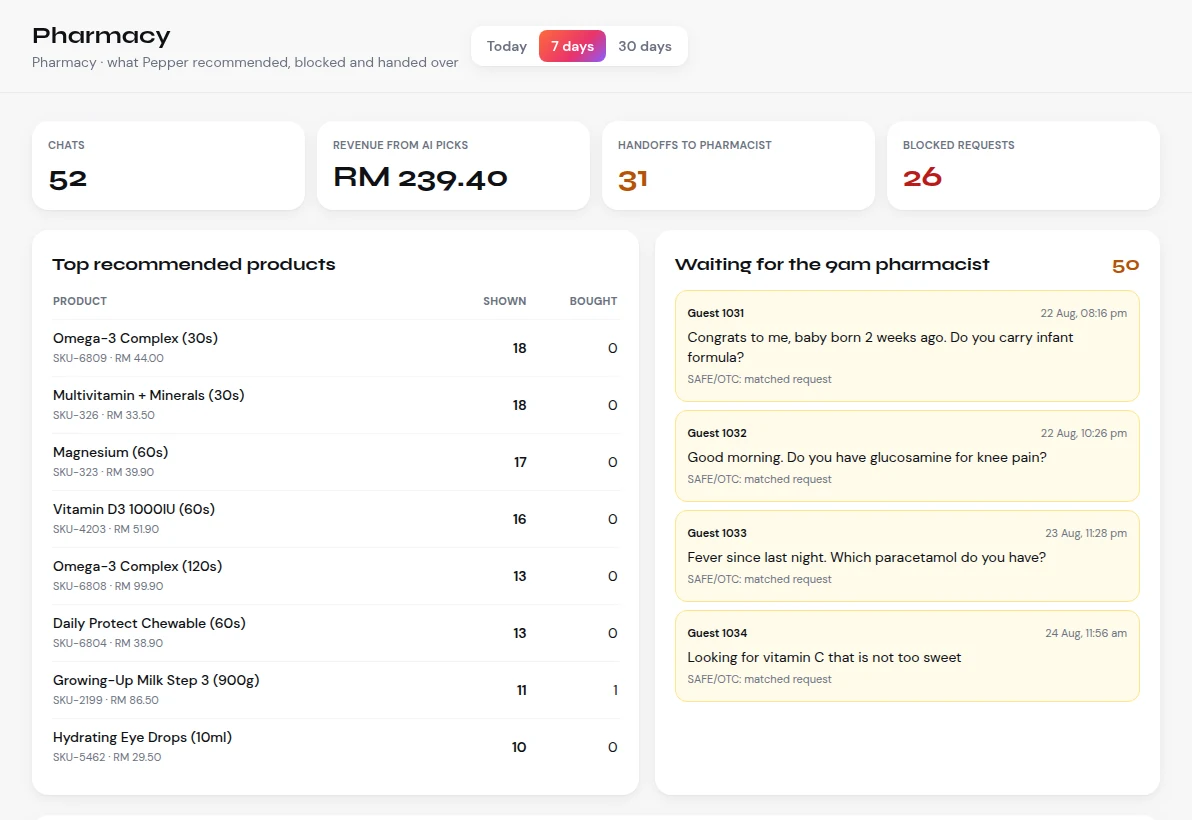Open the Handoffs to pharmacist card

click(x=738, y=166)
